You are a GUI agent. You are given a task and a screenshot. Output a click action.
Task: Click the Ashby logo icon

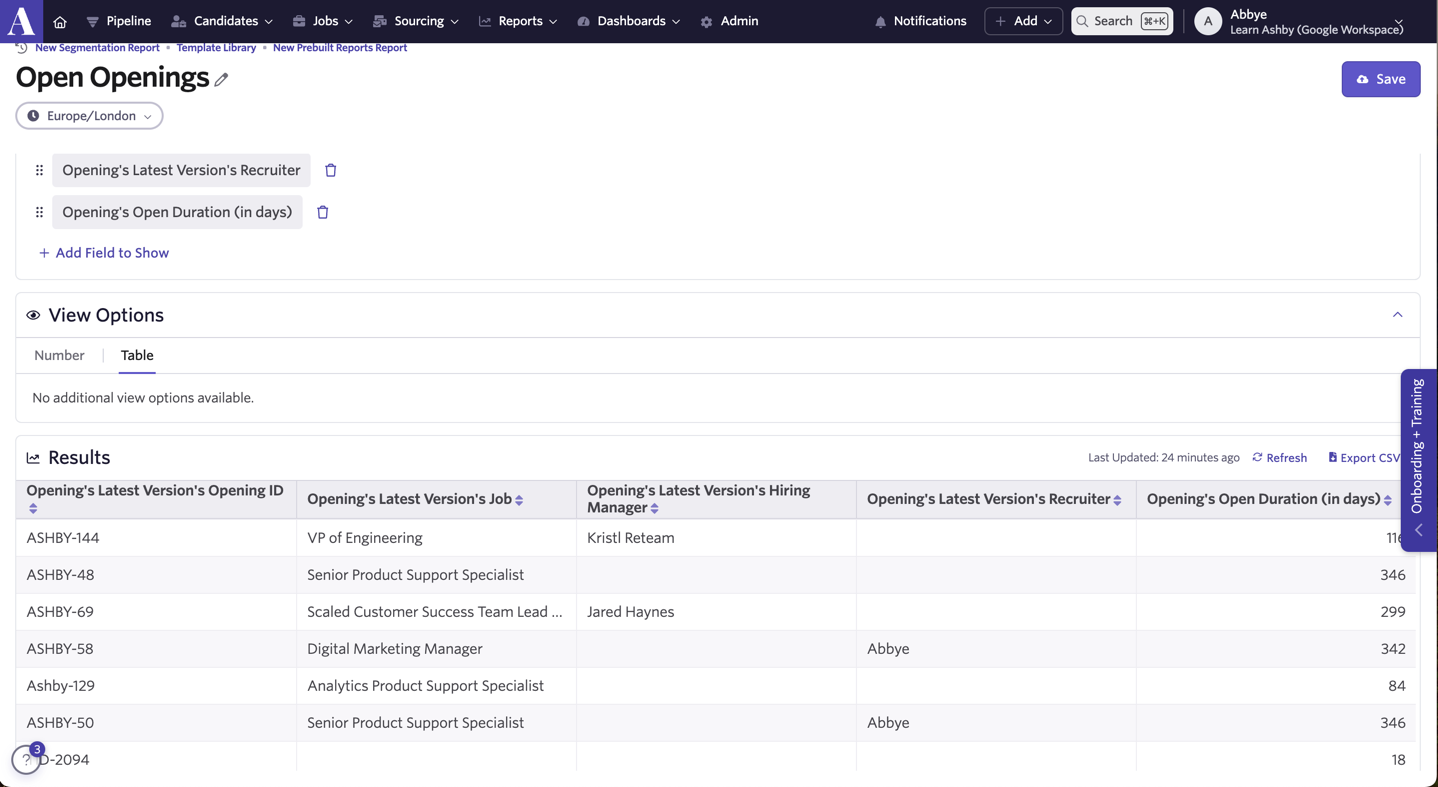point(21,20)
